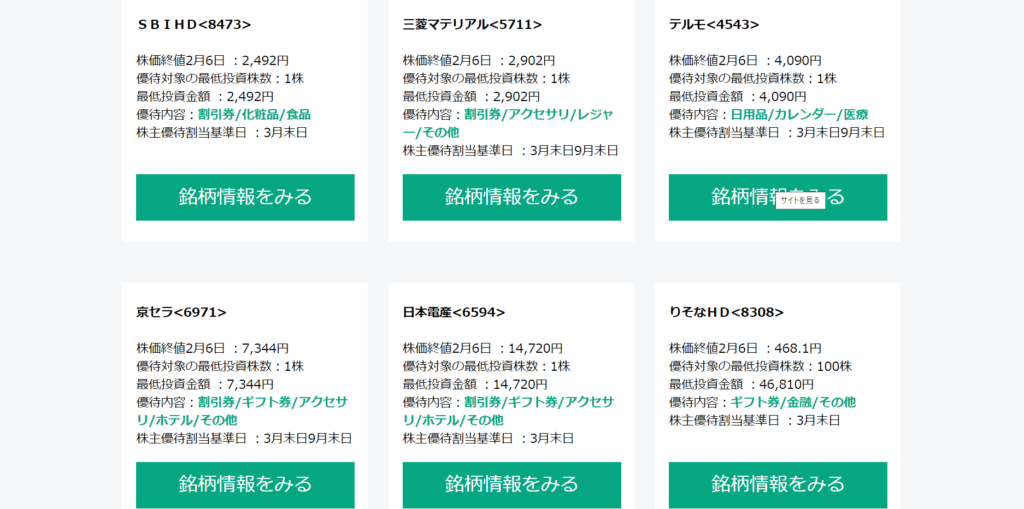Click SBIHD closing price 2,492円
1024x509 pixels.
coord(265,61)
